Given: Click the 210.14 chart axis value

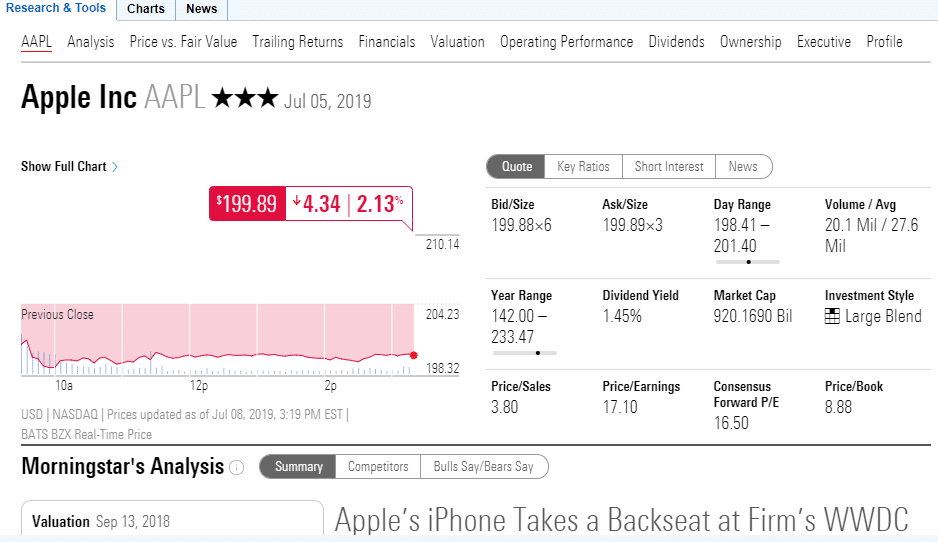Looking at the screenshot, I should (x=442, y=244).
